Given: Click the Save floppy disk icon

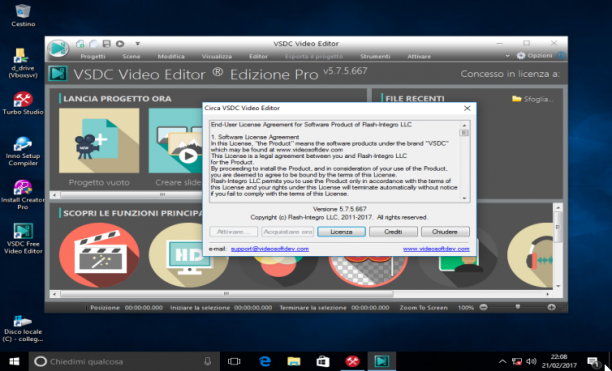Looking at the screenshot, I should pyautogui.click(x=106, y=44).
